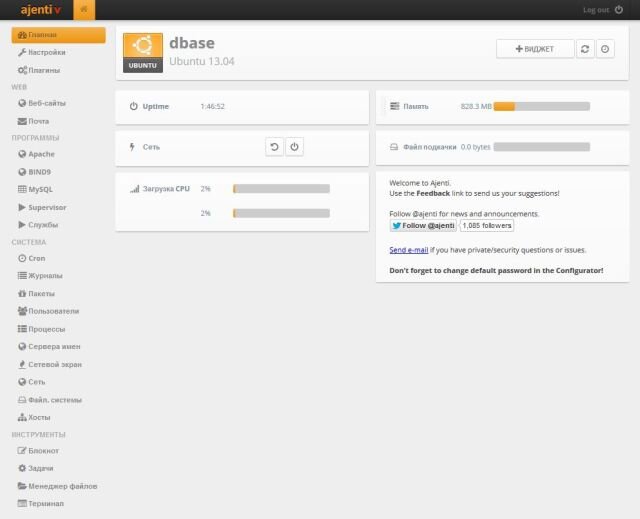Image resolution: width=640 pixels, height=519 pixels.
Task: Open Блокнот notepad tool
Action: tap(38, 450)
